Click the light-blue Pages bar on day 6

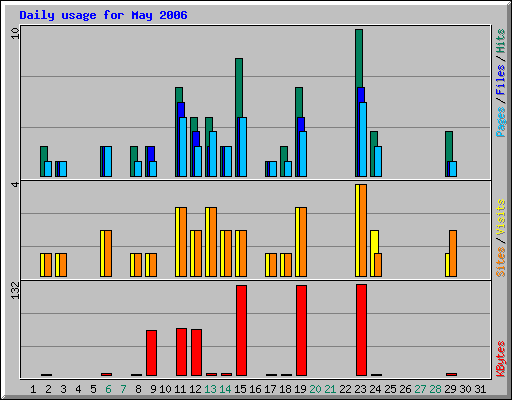(x=108, y=161)
